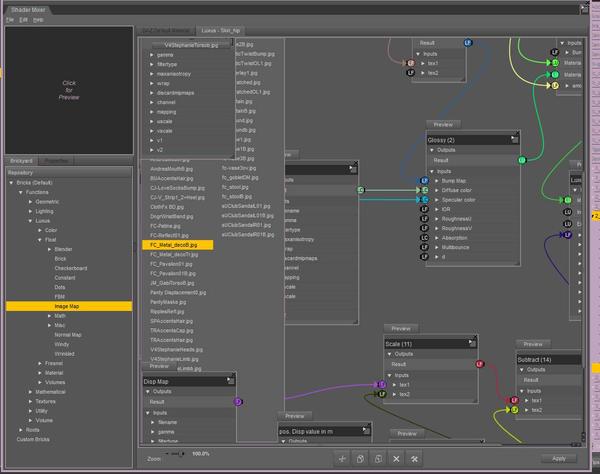Click the Preview button above Subtract (14)
Screen dimensions: 600x474
[x=533, y=344]
